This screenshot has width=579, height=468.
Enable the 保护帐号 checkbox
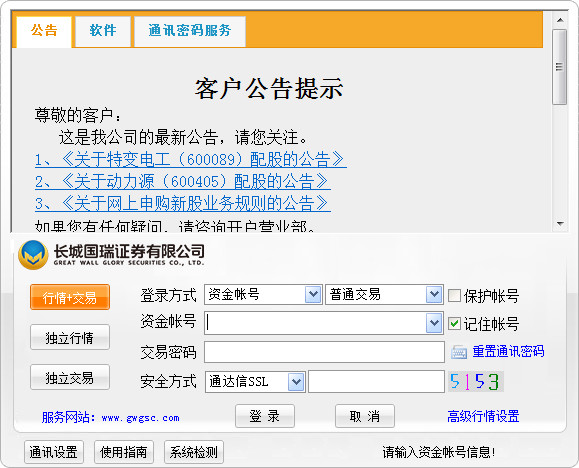pos(454,296)
